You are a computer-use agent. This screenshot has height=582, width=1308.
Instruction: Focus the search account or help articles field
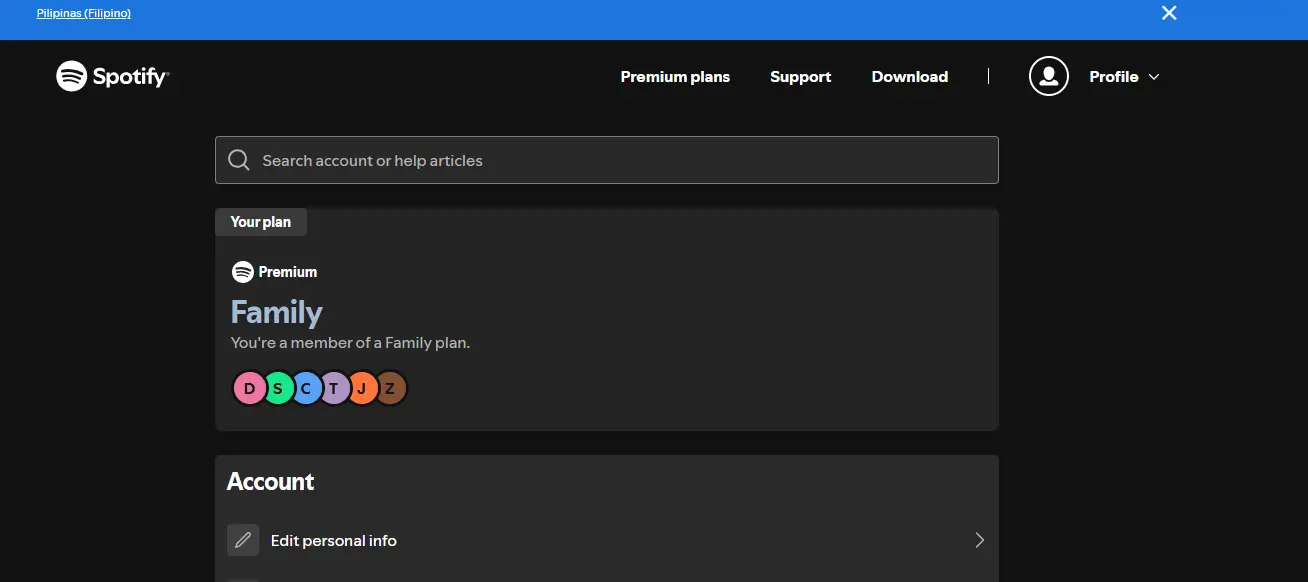coord(607,160)
